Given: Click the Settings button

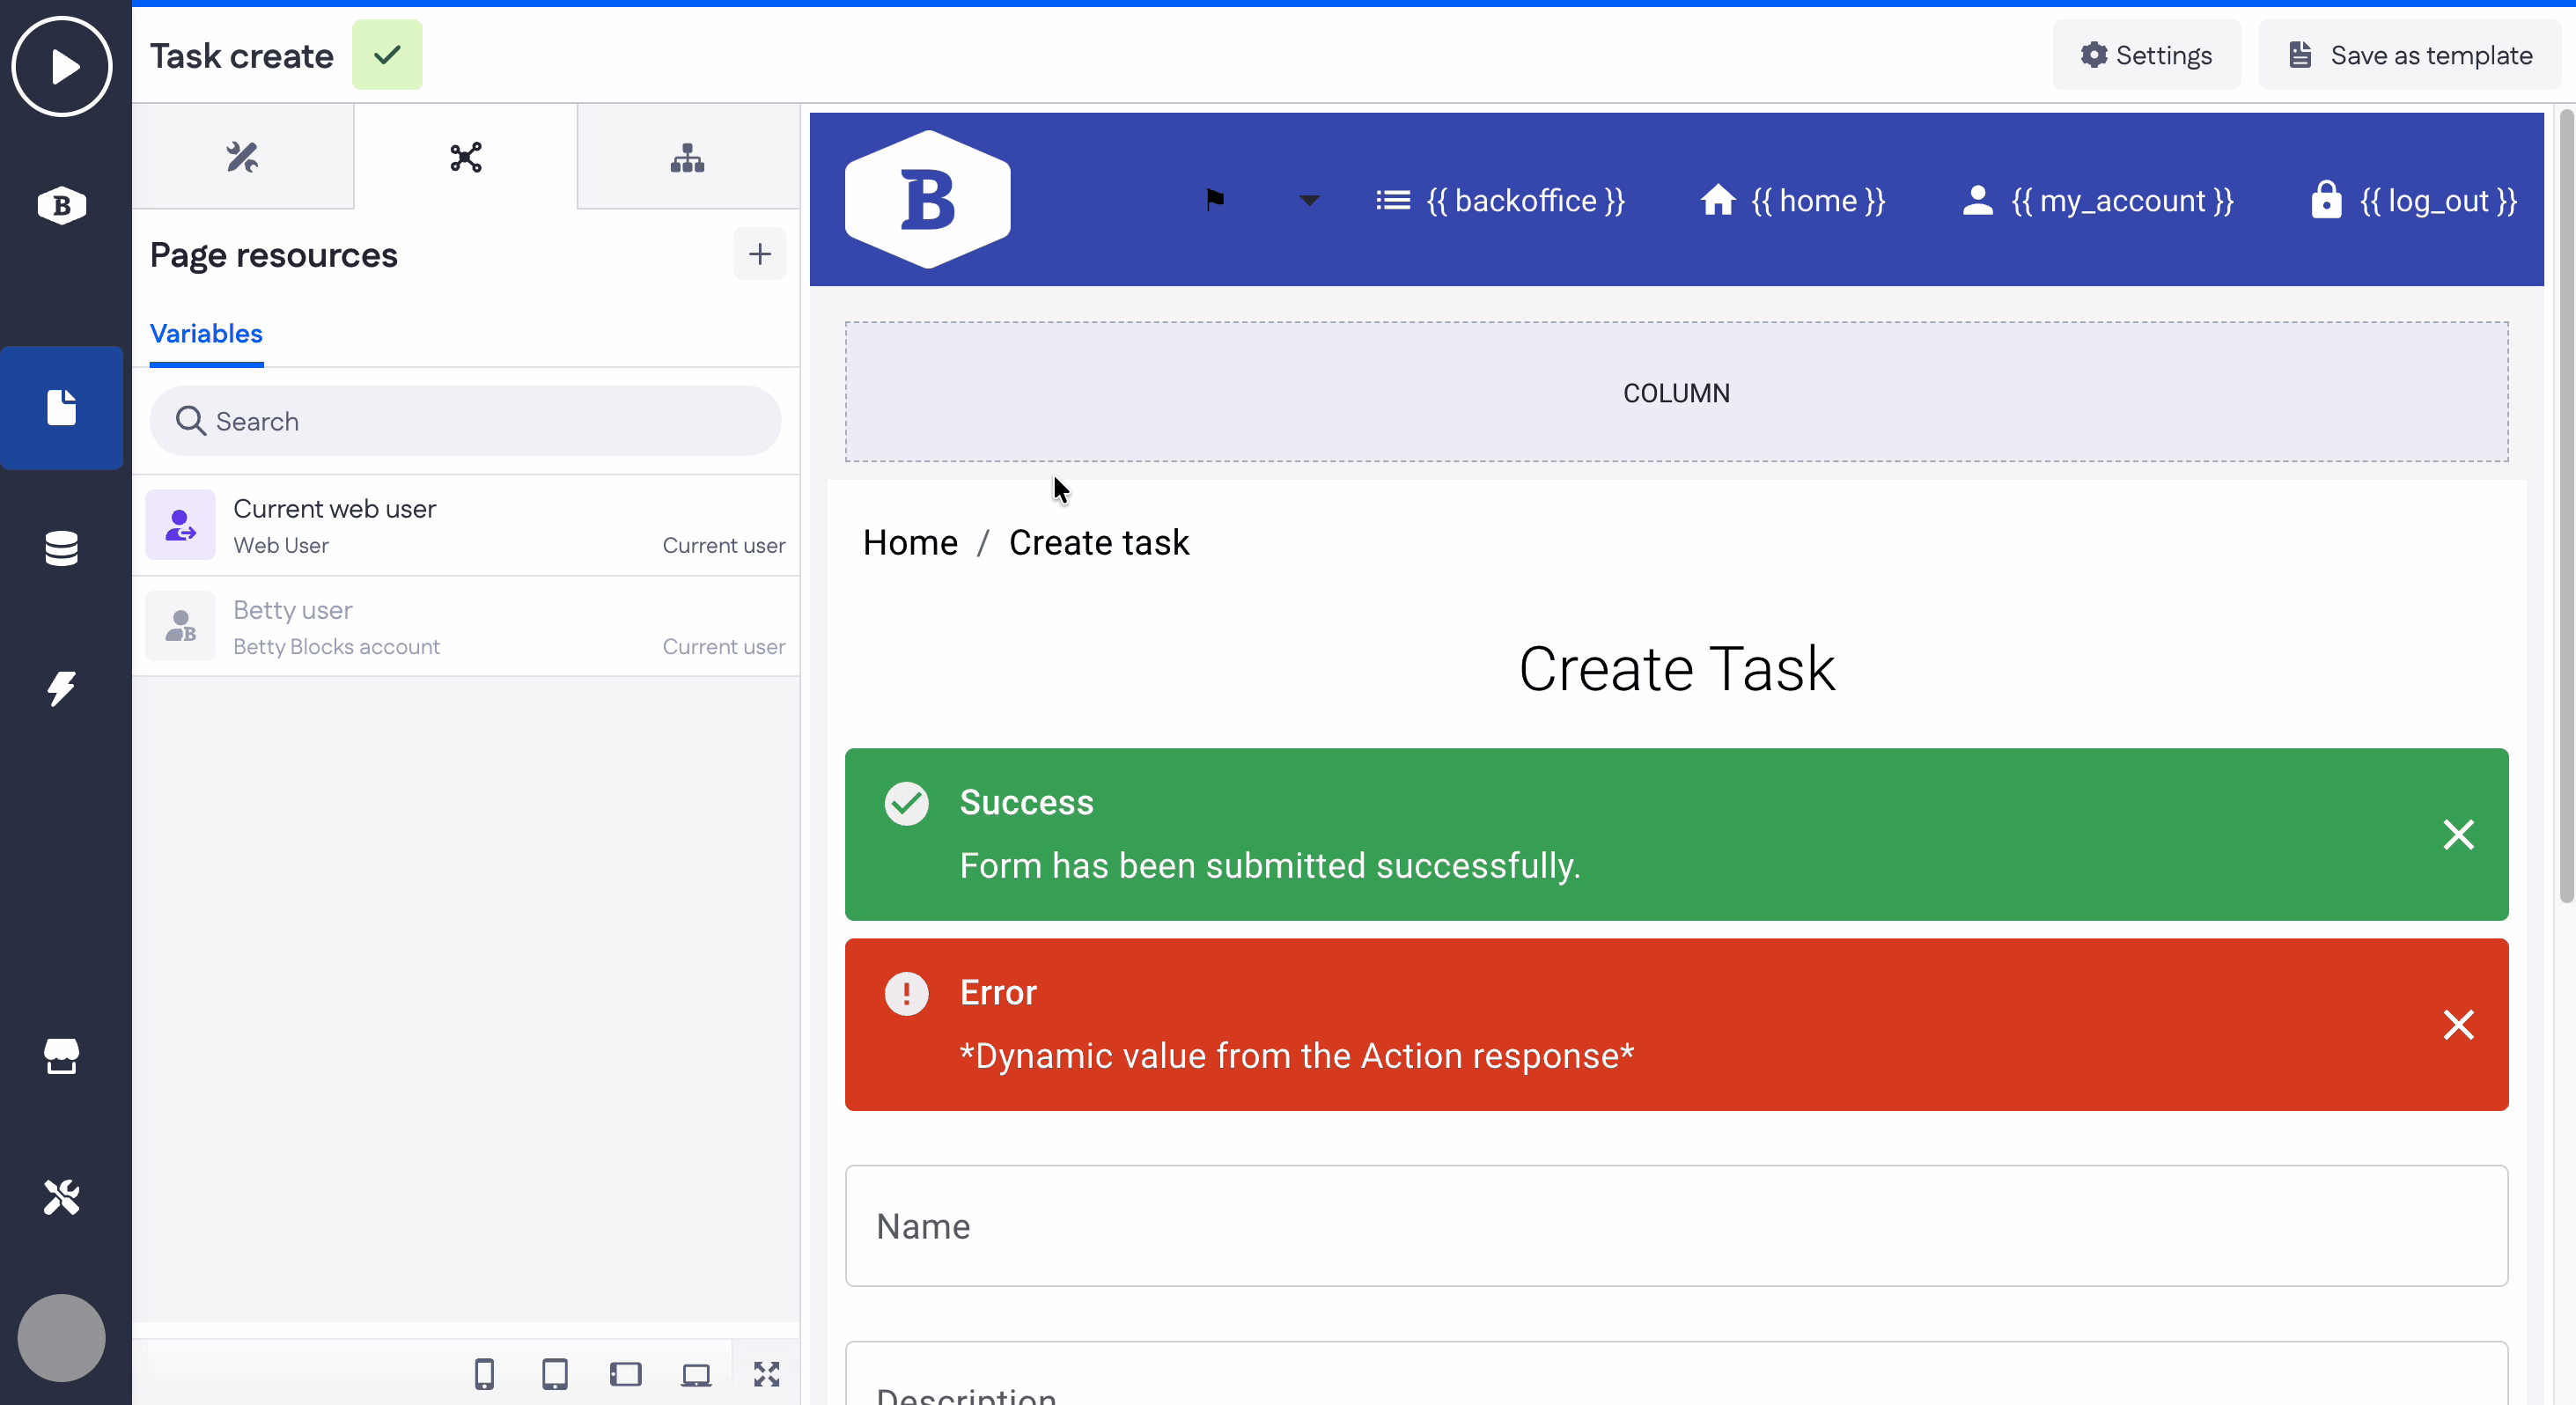Looking at the screenshot, I should pos(2146,55).
